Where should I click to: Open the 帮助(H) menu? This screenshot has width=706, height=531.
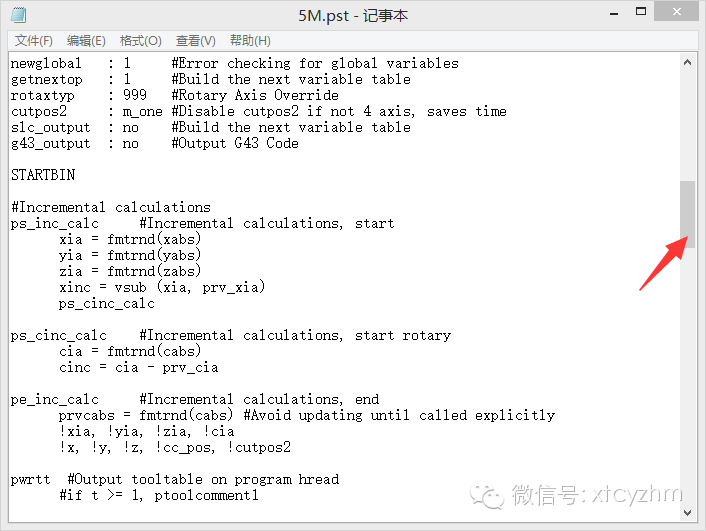(250, 40)
